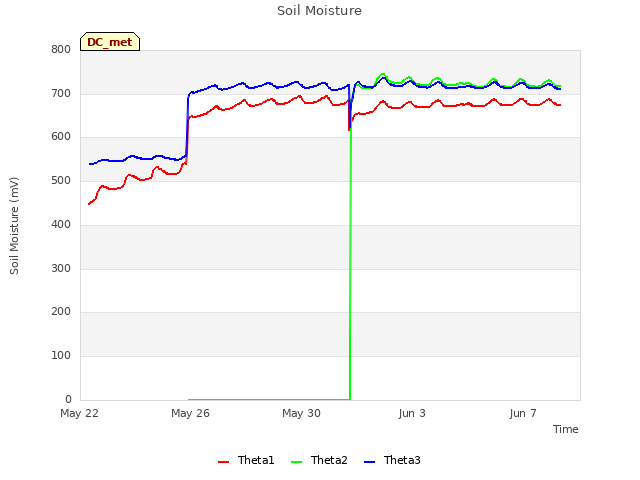Click the May 22 x-axis label

pyautogui.click(x=79, y=413)
